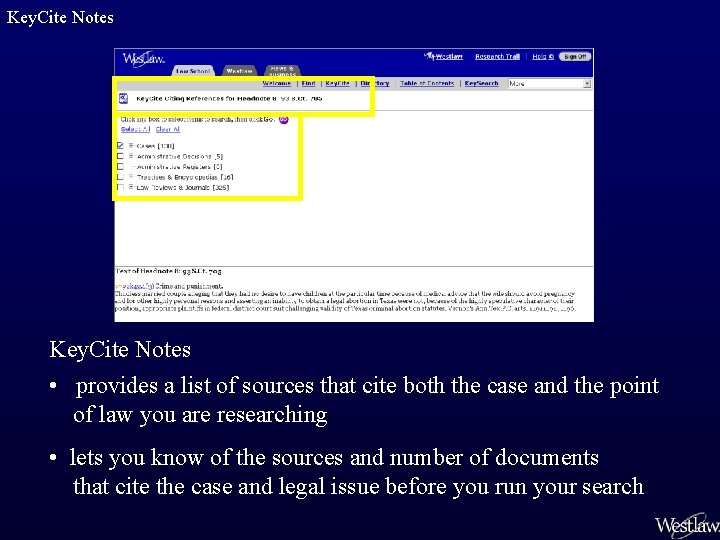Image resolution: width=720 pixels, height=540 pixels.
Task: Open the Directory link
Action: pyautogui.click(x=375, y=83)
